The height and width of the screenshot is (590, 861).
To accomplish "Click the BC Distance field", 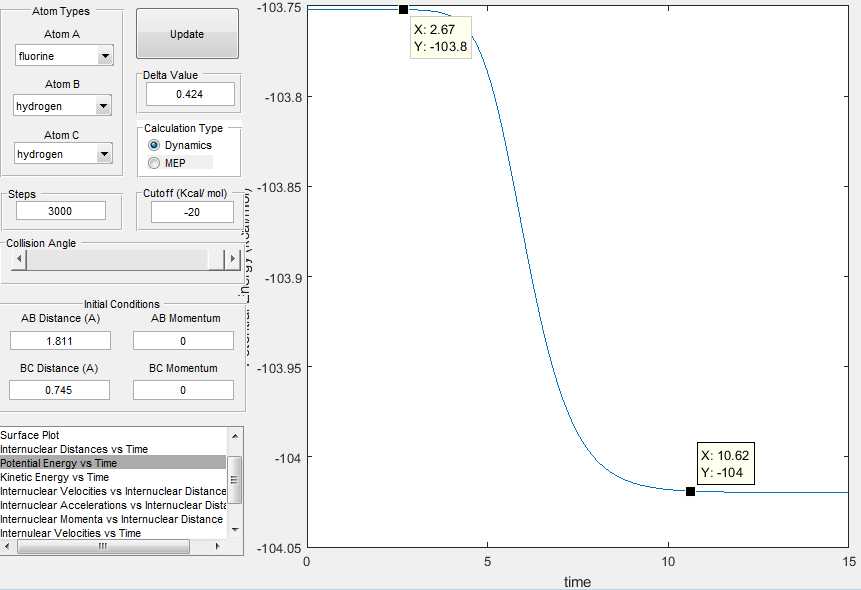I will (59, 390).
